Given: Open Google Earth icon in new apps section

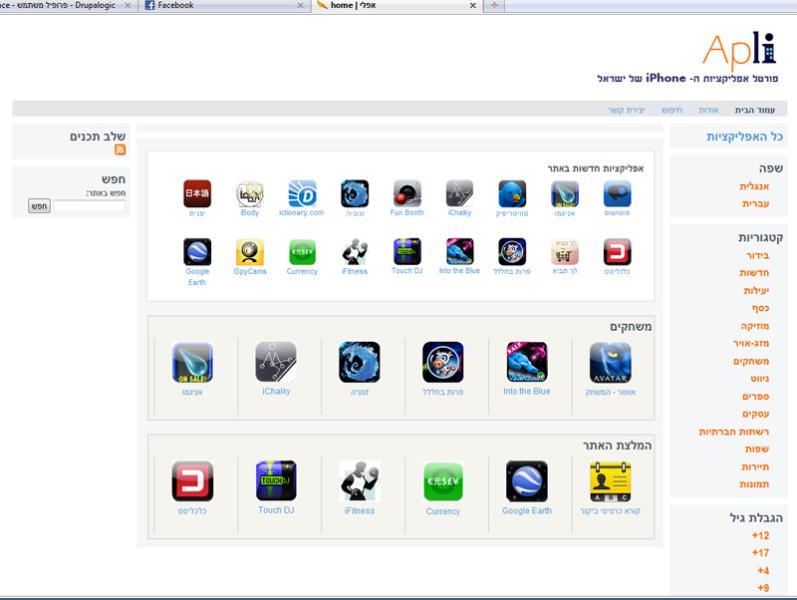Looking at the screenshot, I should coord(197,252).
